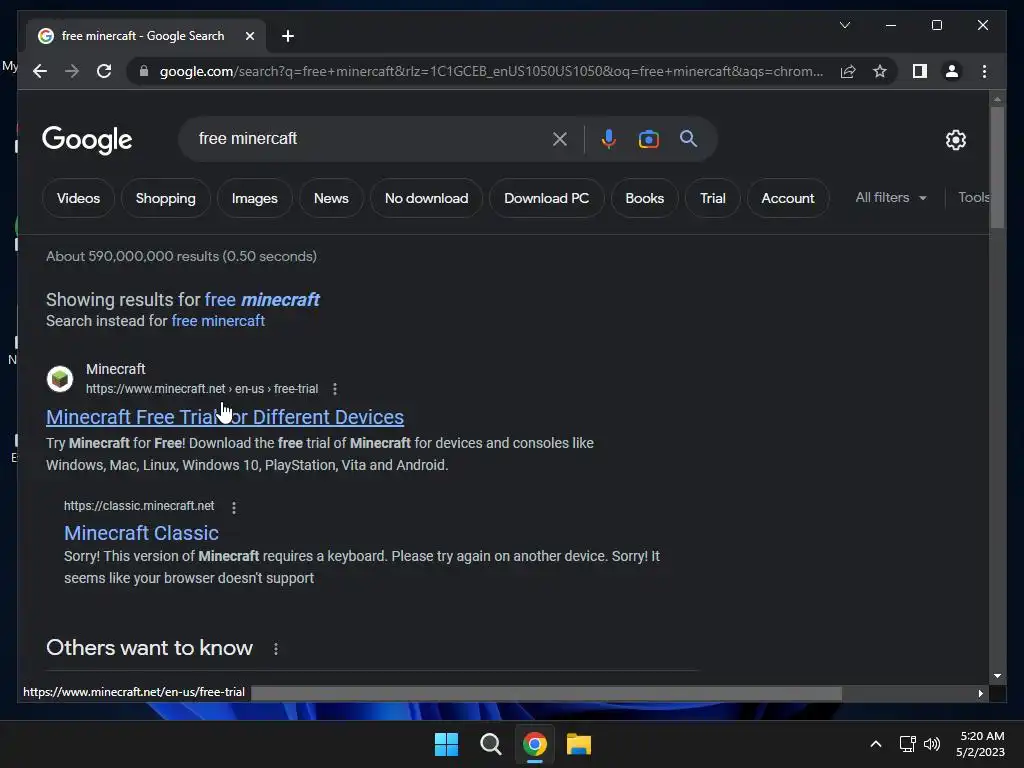1024x768 pixels.
Task: Submit the search with the magnifier icon
Action: (x=688, y=138)
